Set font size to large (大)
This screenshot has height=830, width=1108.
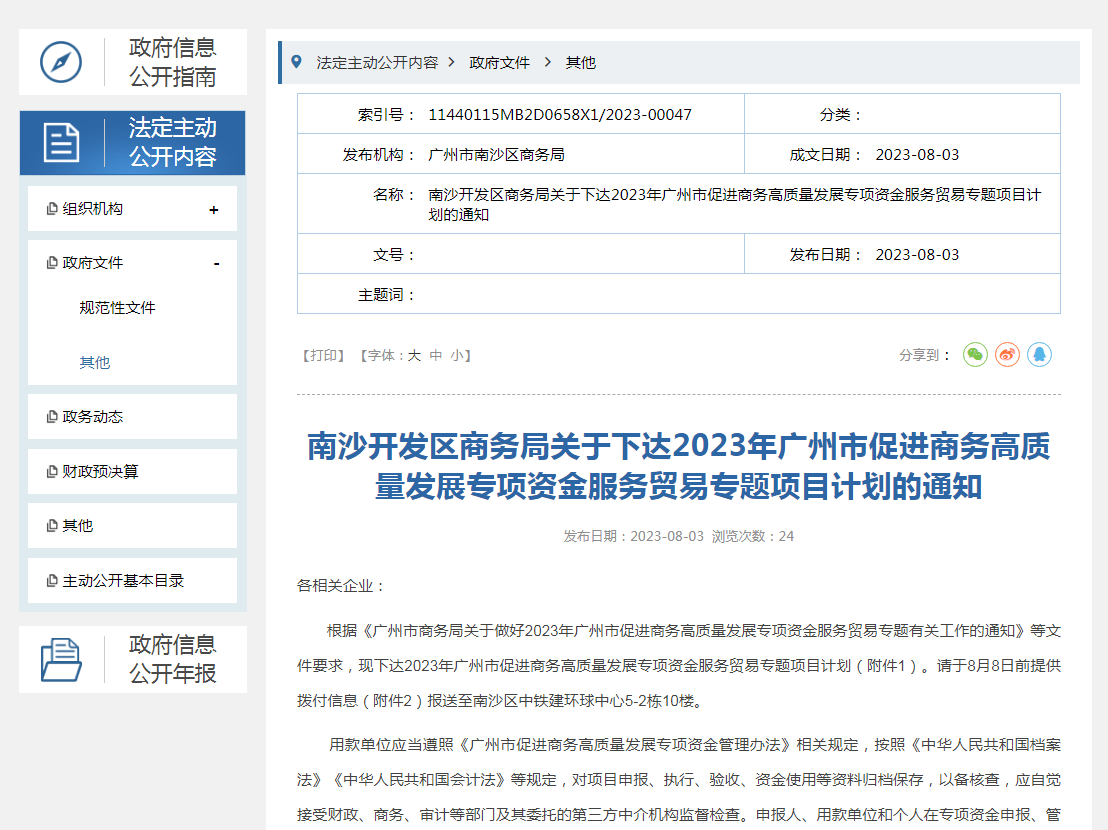(x=414, y=355)
